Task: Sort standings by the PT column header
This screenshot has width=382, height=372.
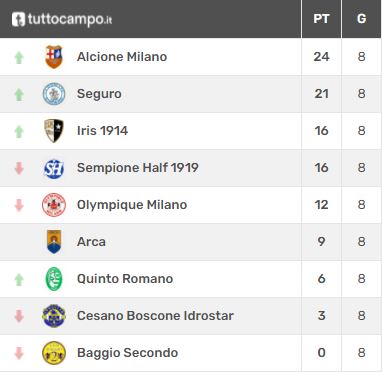Action: (x=321, y=19)
